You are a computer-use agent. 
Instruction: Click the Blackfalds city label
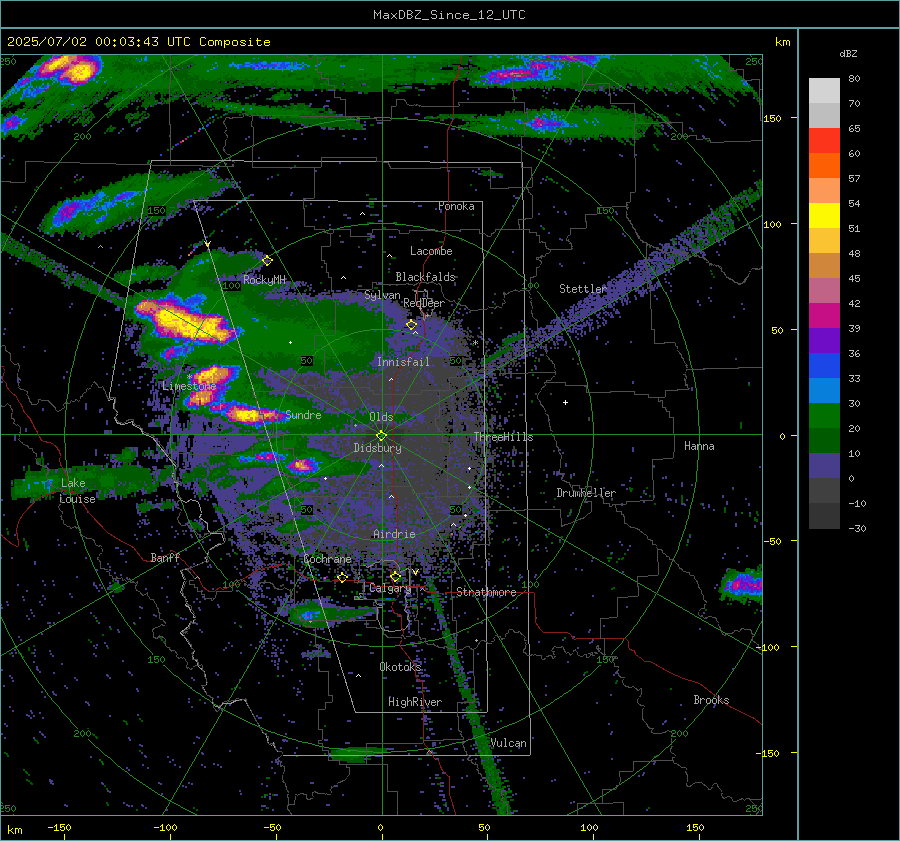tap(425, 277)
